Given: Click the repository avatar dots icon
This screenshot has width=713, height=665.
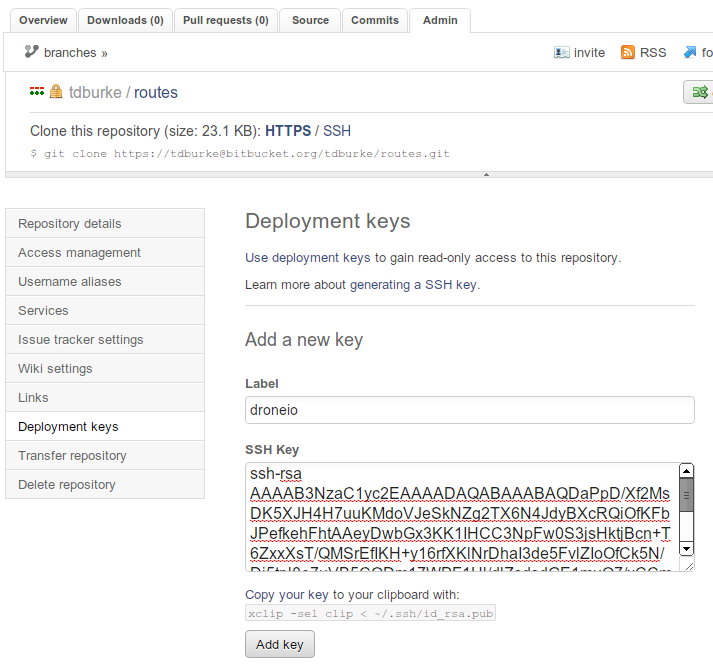Looking at the screenshot, I should (x=37, y=91).
